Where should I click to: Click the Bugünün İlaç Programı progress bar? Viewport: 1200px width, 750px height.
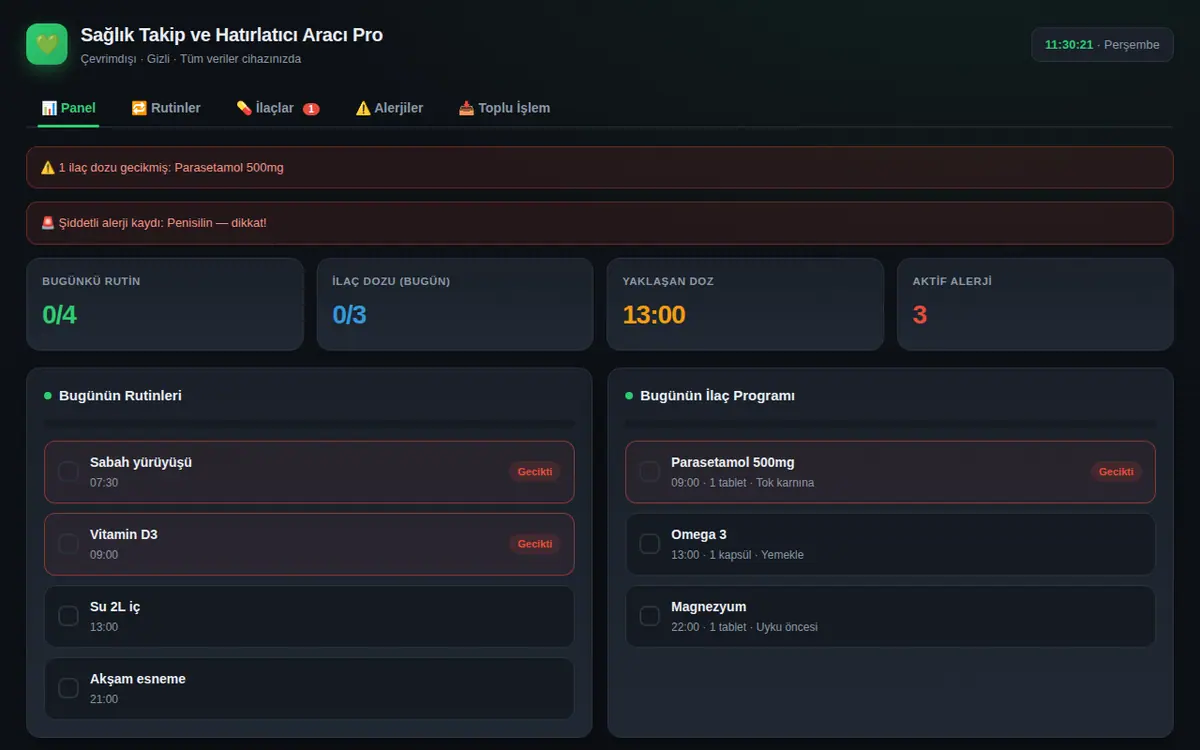coord(890,424)
